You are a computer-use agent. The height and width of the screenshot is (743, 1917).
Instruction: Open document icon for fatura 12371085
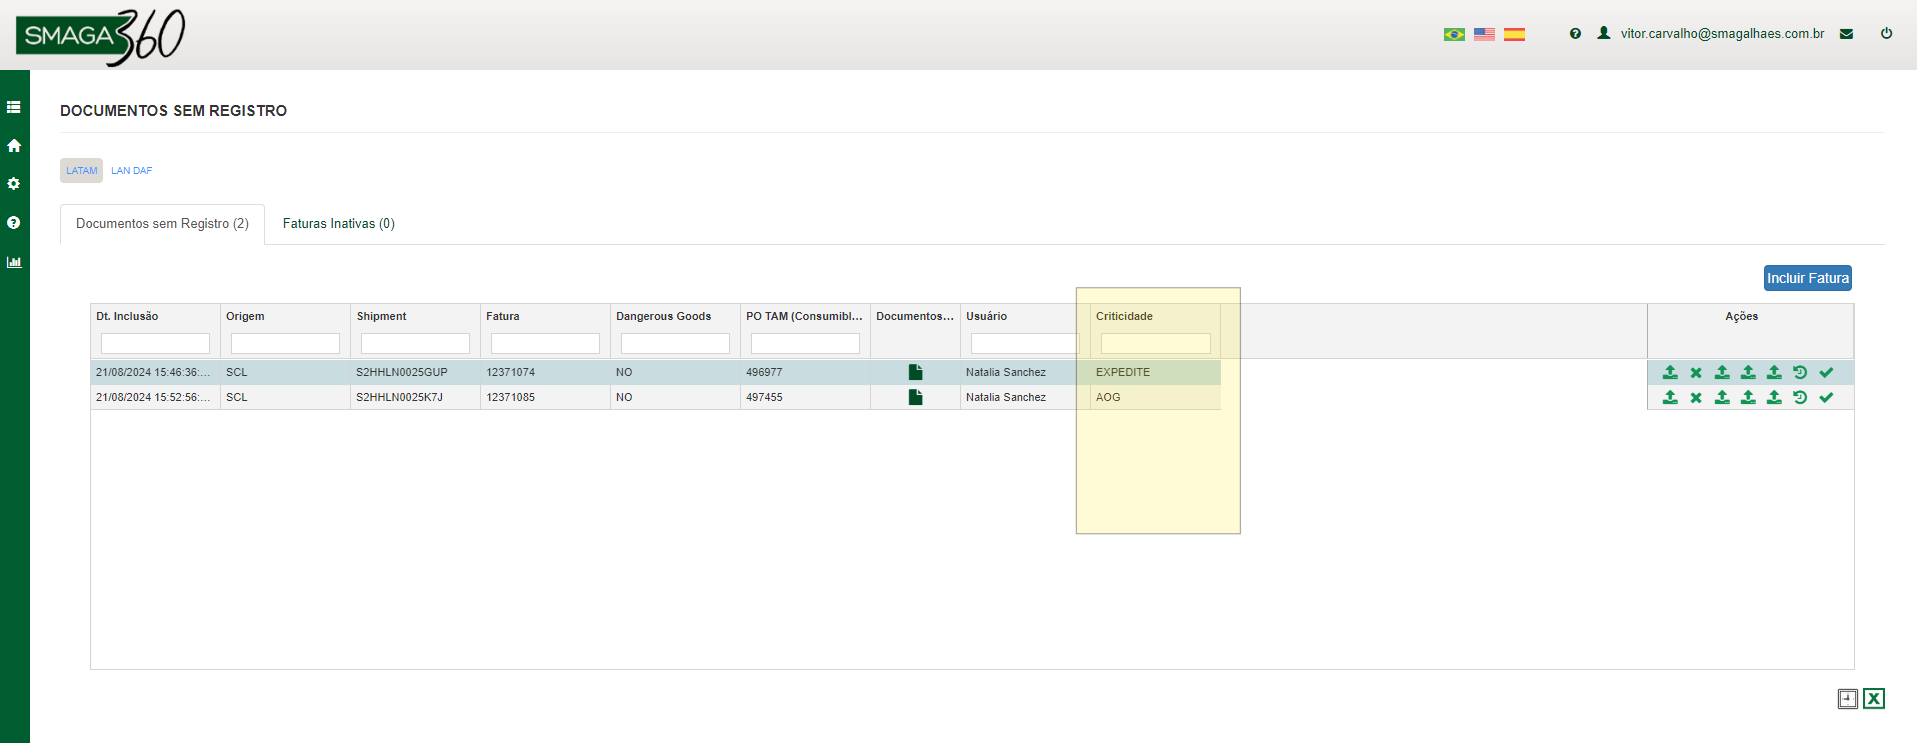[915, 397]
